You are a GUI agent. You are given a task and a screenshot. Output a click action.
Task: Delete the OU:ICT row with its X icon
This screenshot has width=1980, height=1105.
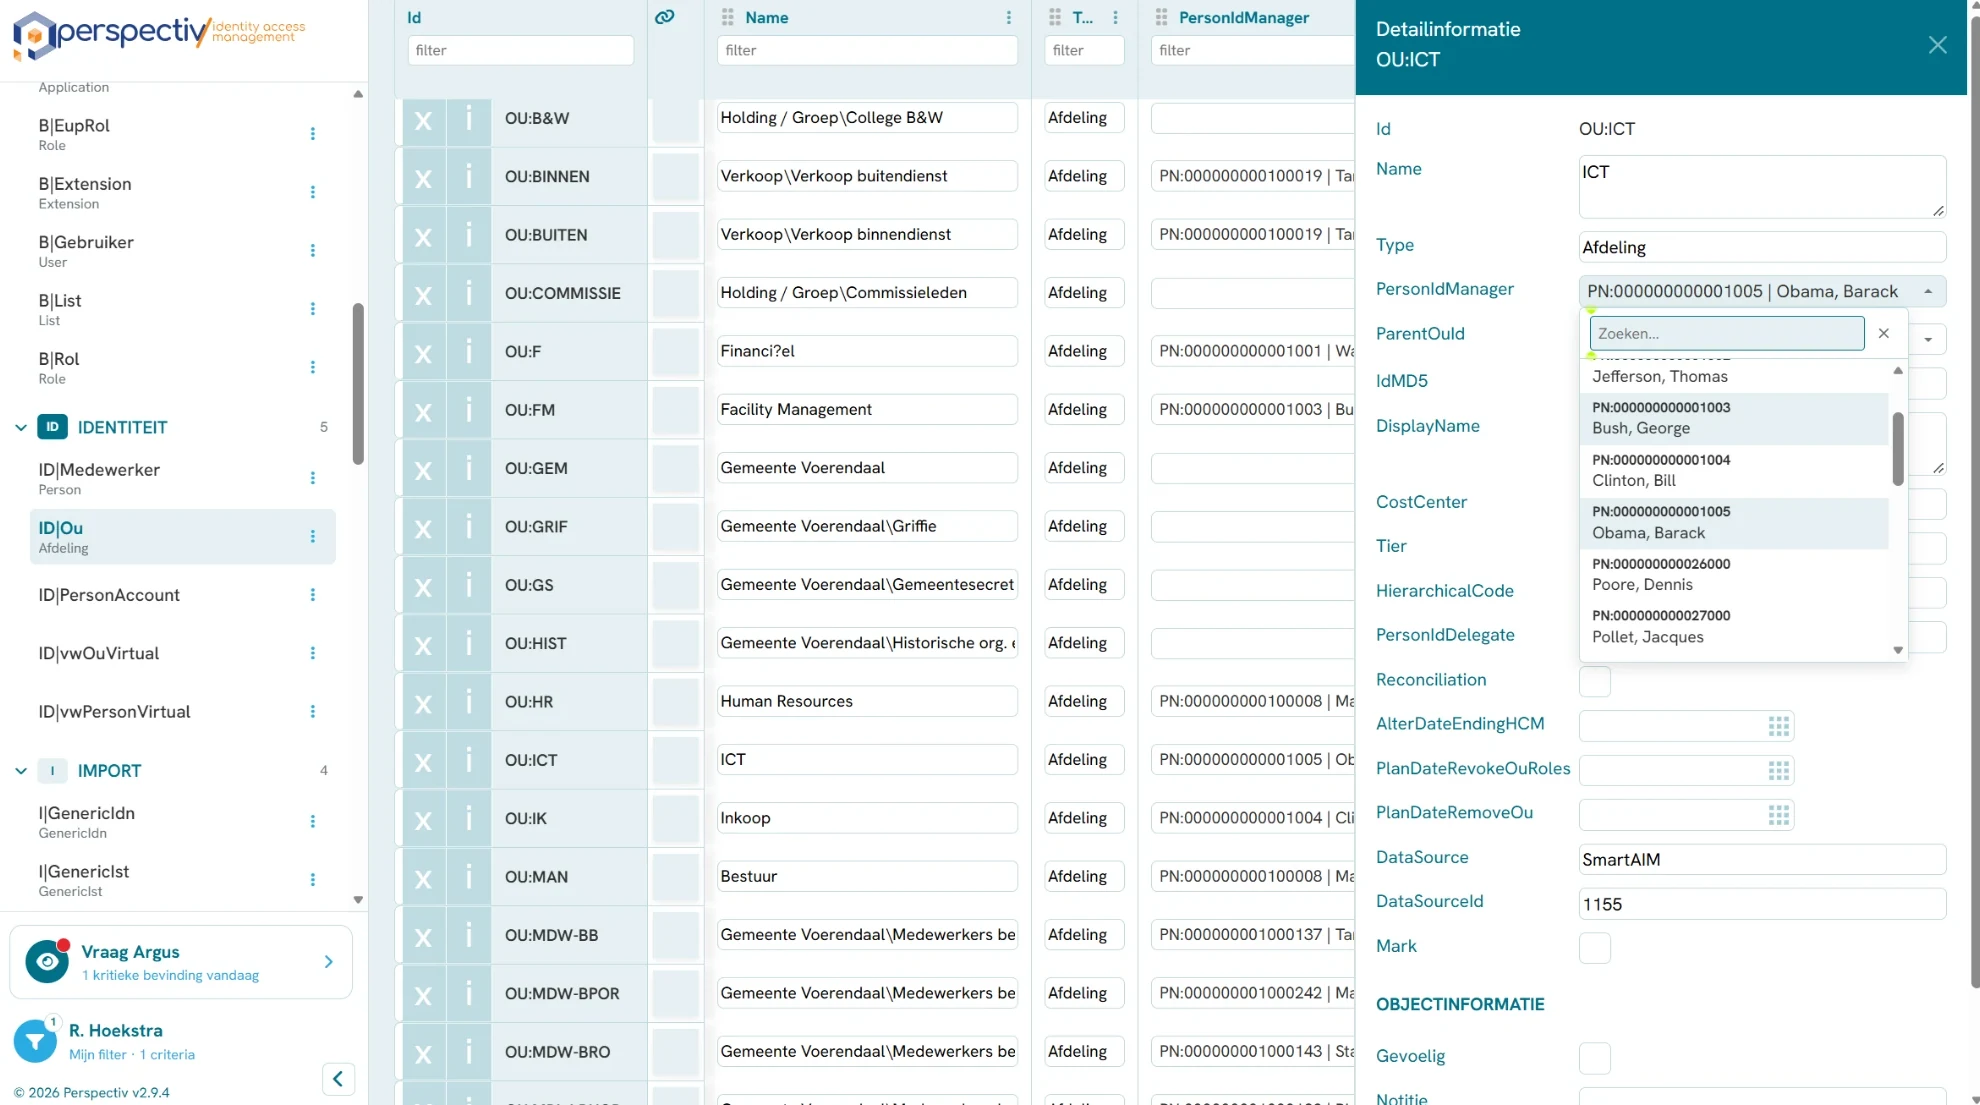point(423,761)
